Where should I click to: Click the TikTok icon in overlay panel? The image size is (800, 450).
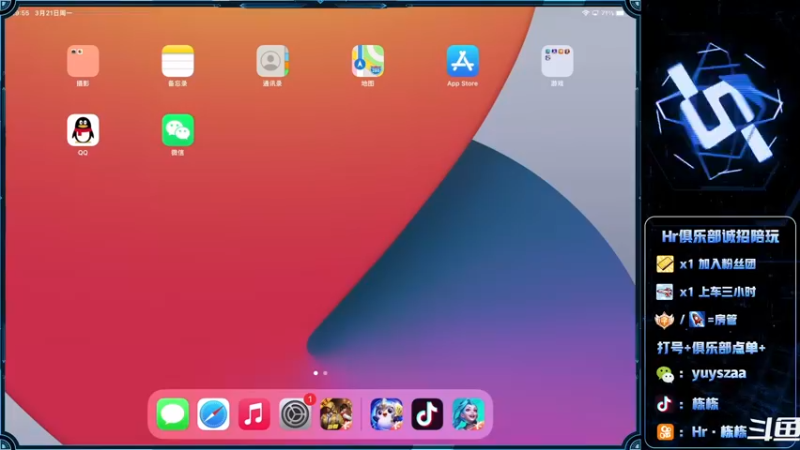[664, 404]
